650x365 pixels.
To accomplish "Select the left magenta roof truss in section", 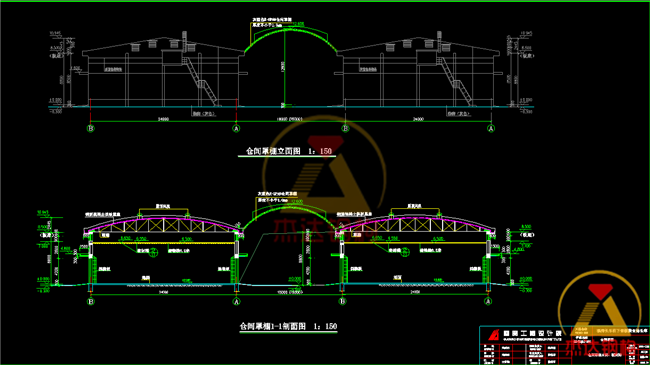I will click(164, 224).
